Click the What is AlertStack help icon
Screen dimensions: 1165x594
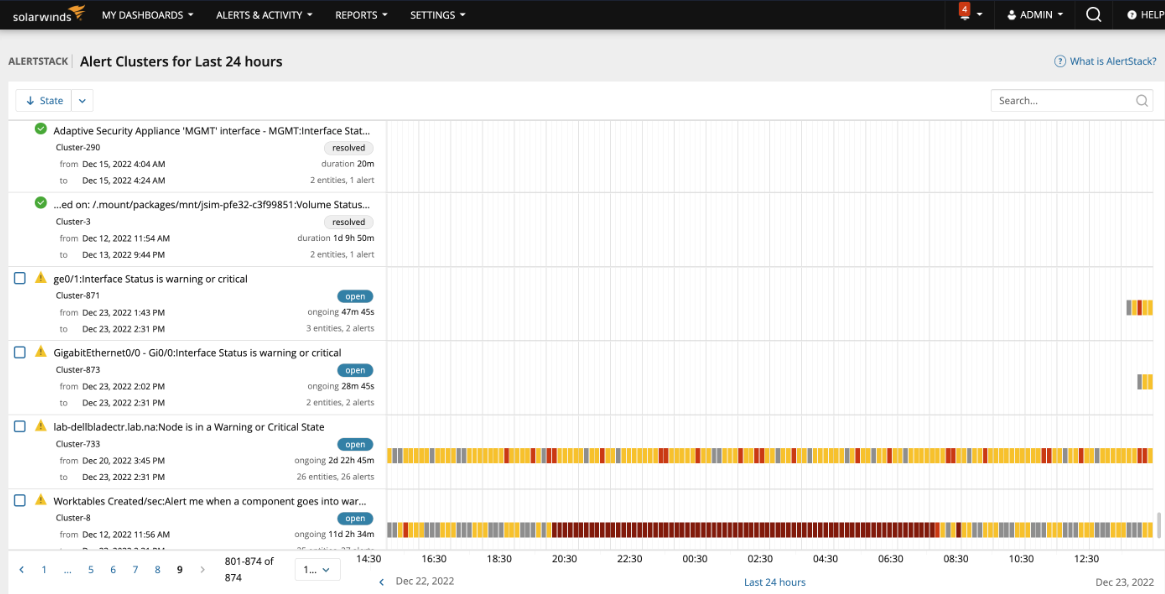(1060, 62)
